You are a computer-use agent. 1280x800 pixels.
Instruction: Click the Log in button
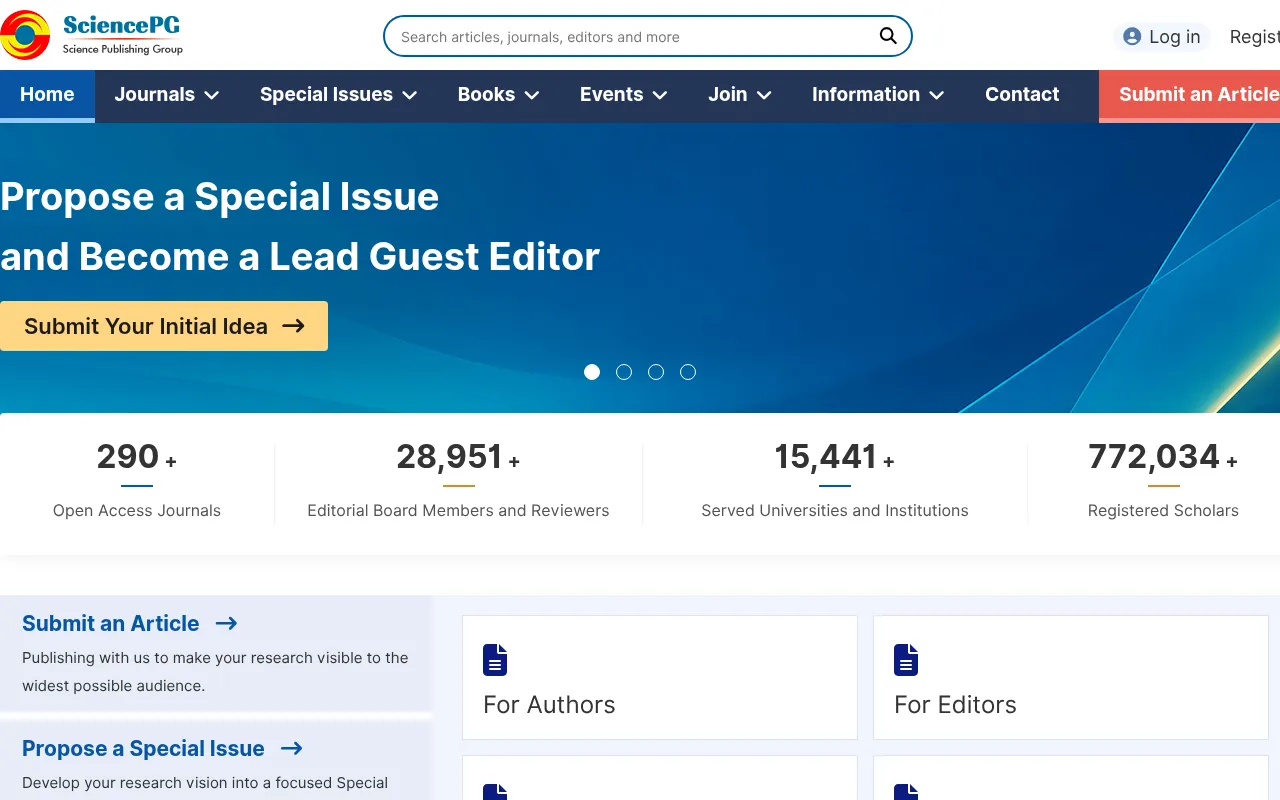pyautogui.click(x=1162, y=37)
